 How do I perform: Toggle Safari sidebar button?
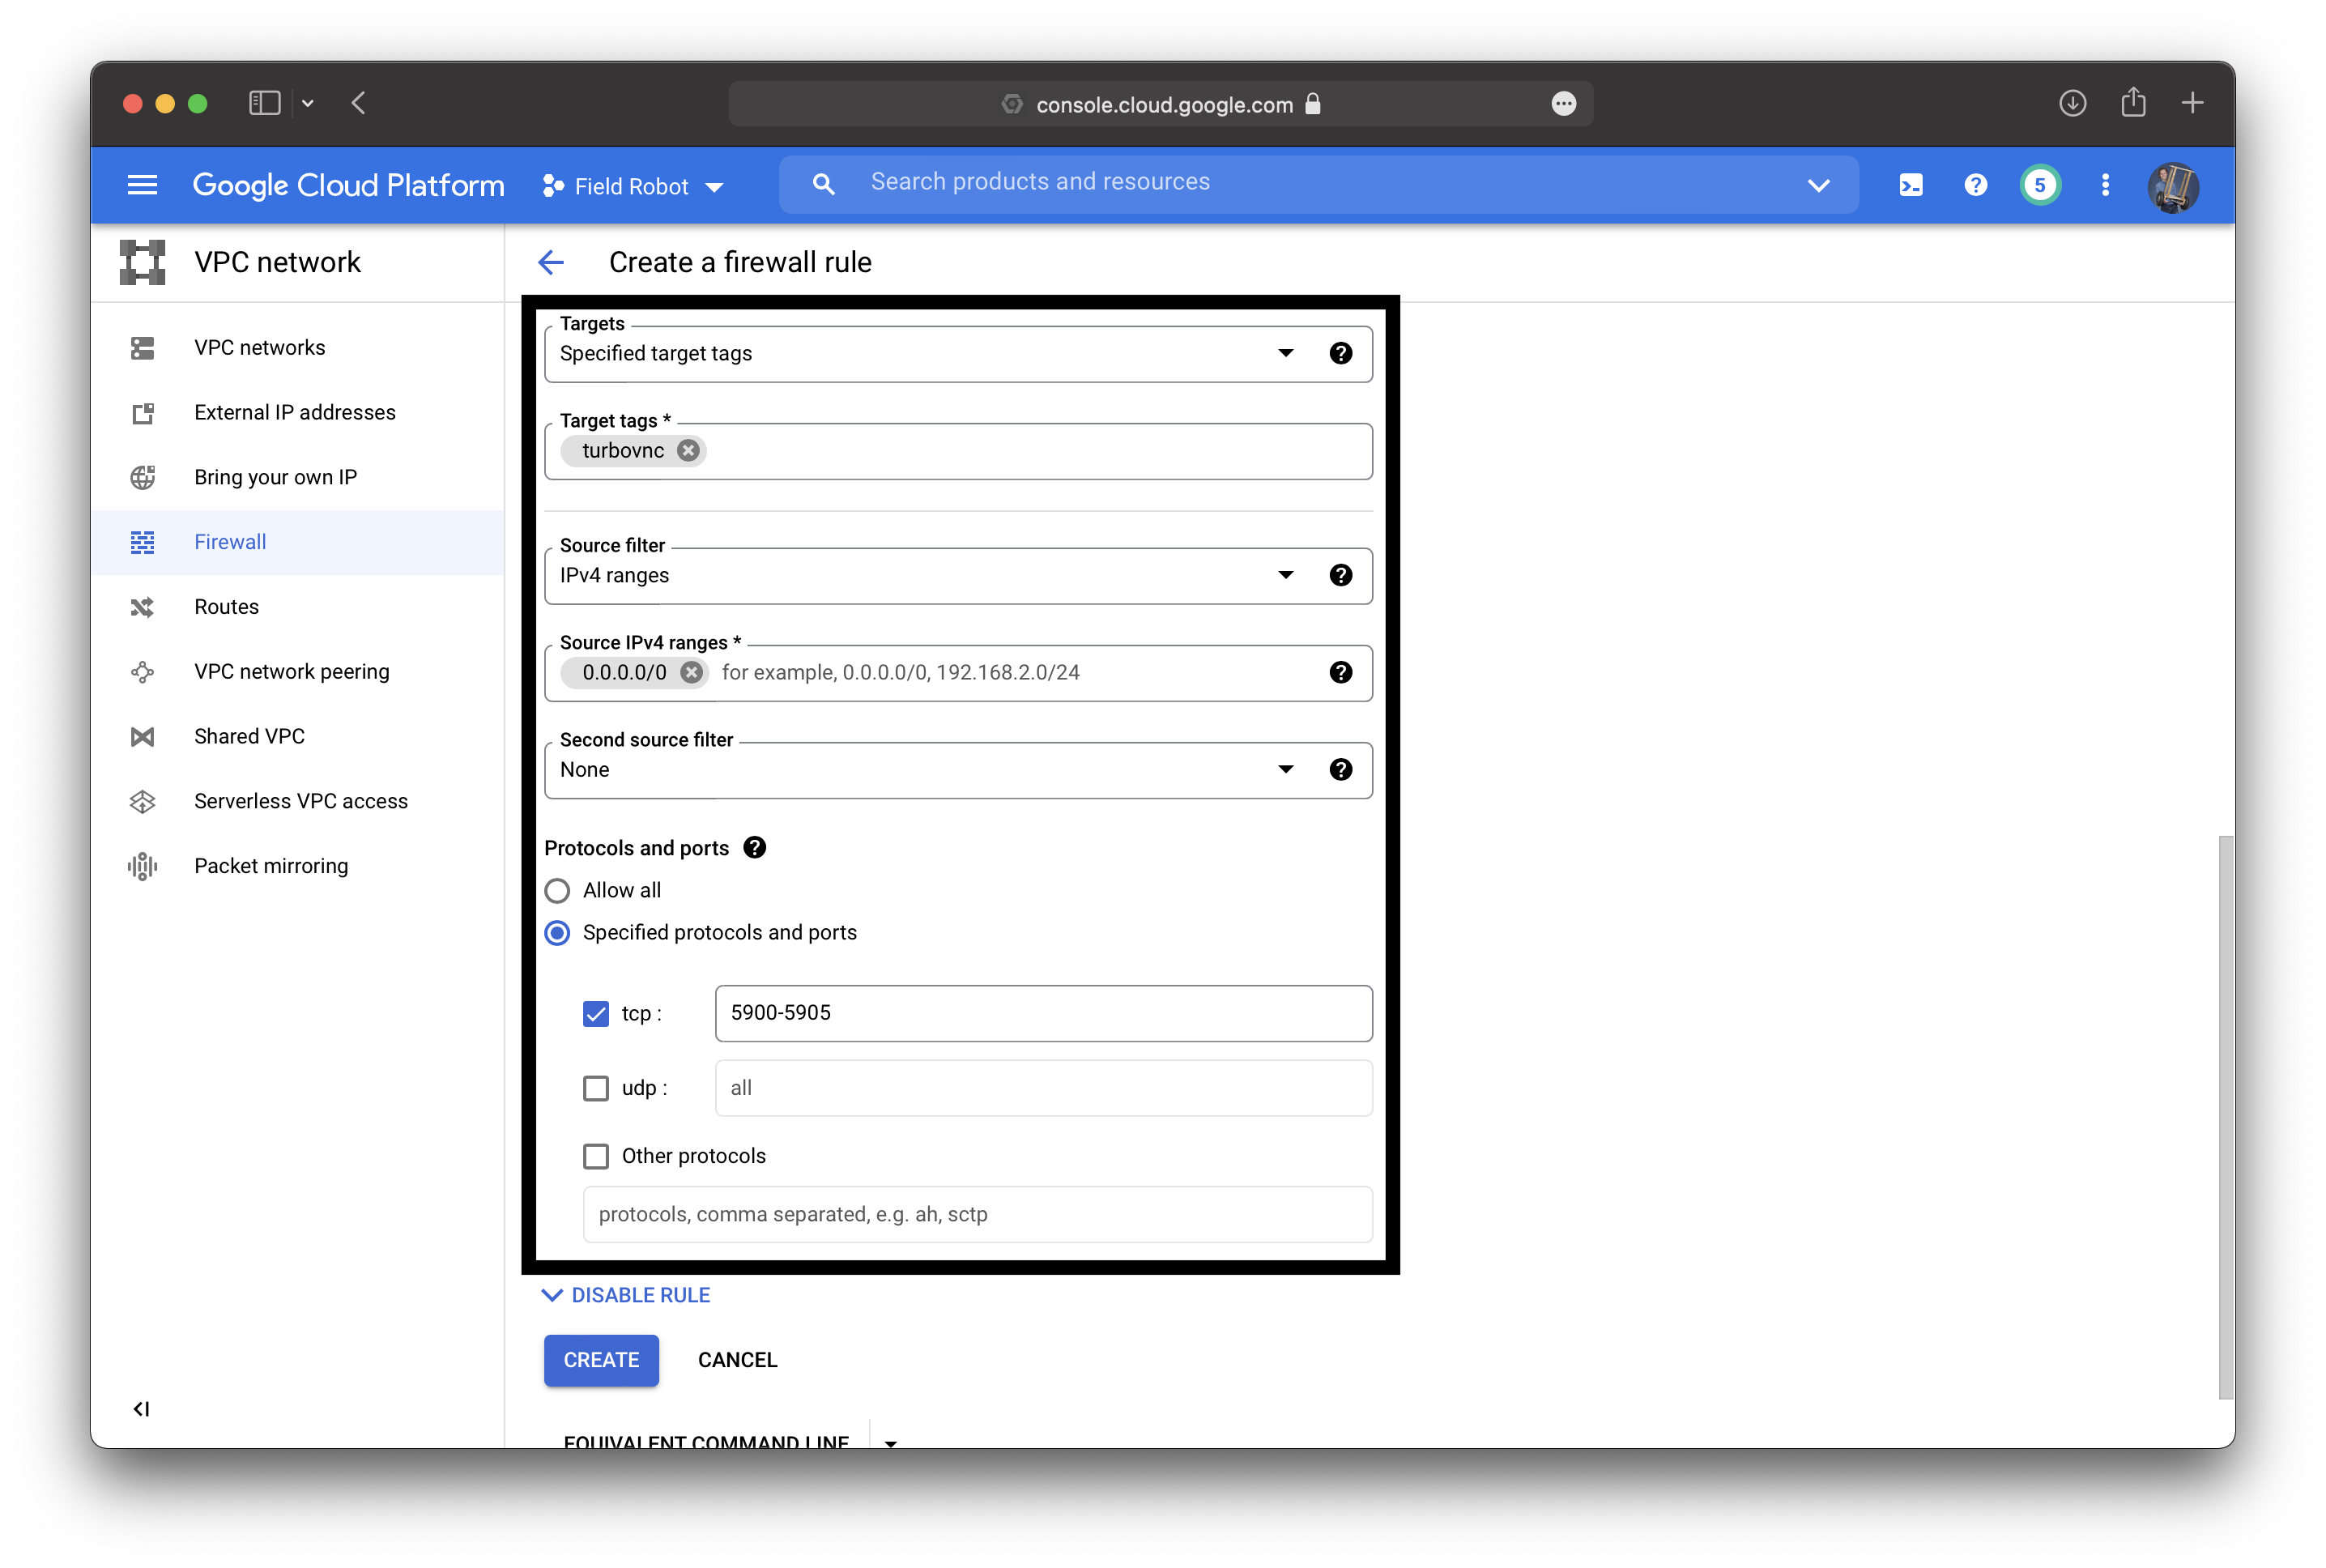point(264,103)
